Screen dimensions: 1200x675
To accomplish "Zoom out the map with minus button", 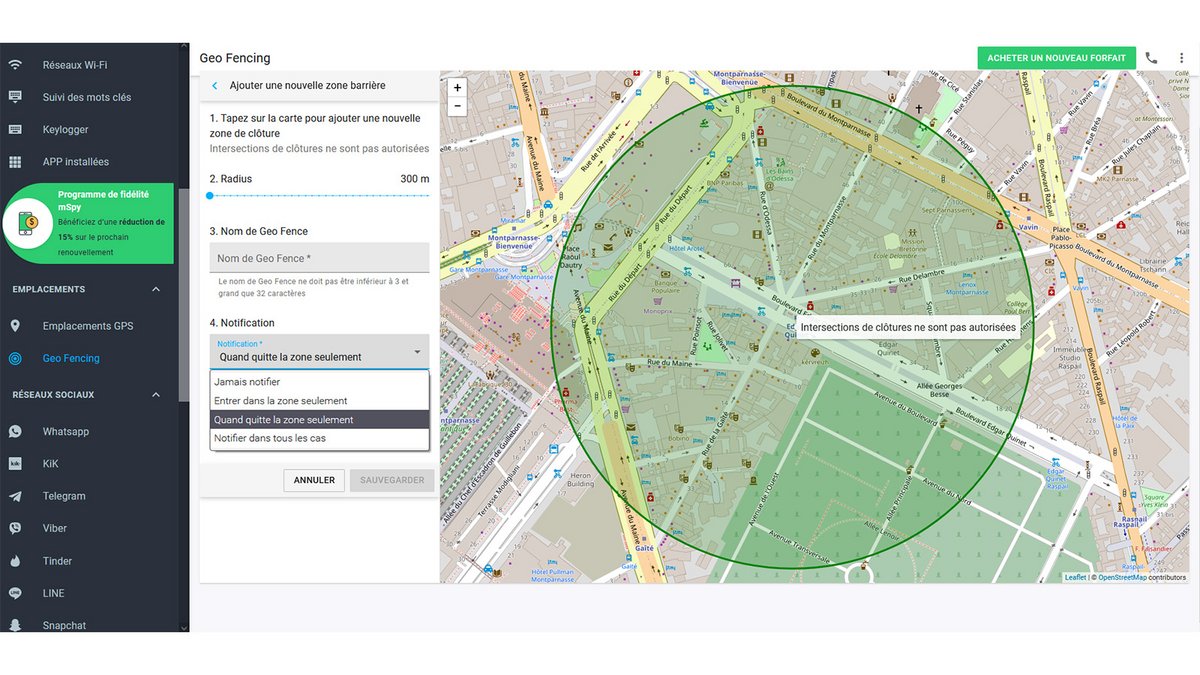I will point(457,105).
